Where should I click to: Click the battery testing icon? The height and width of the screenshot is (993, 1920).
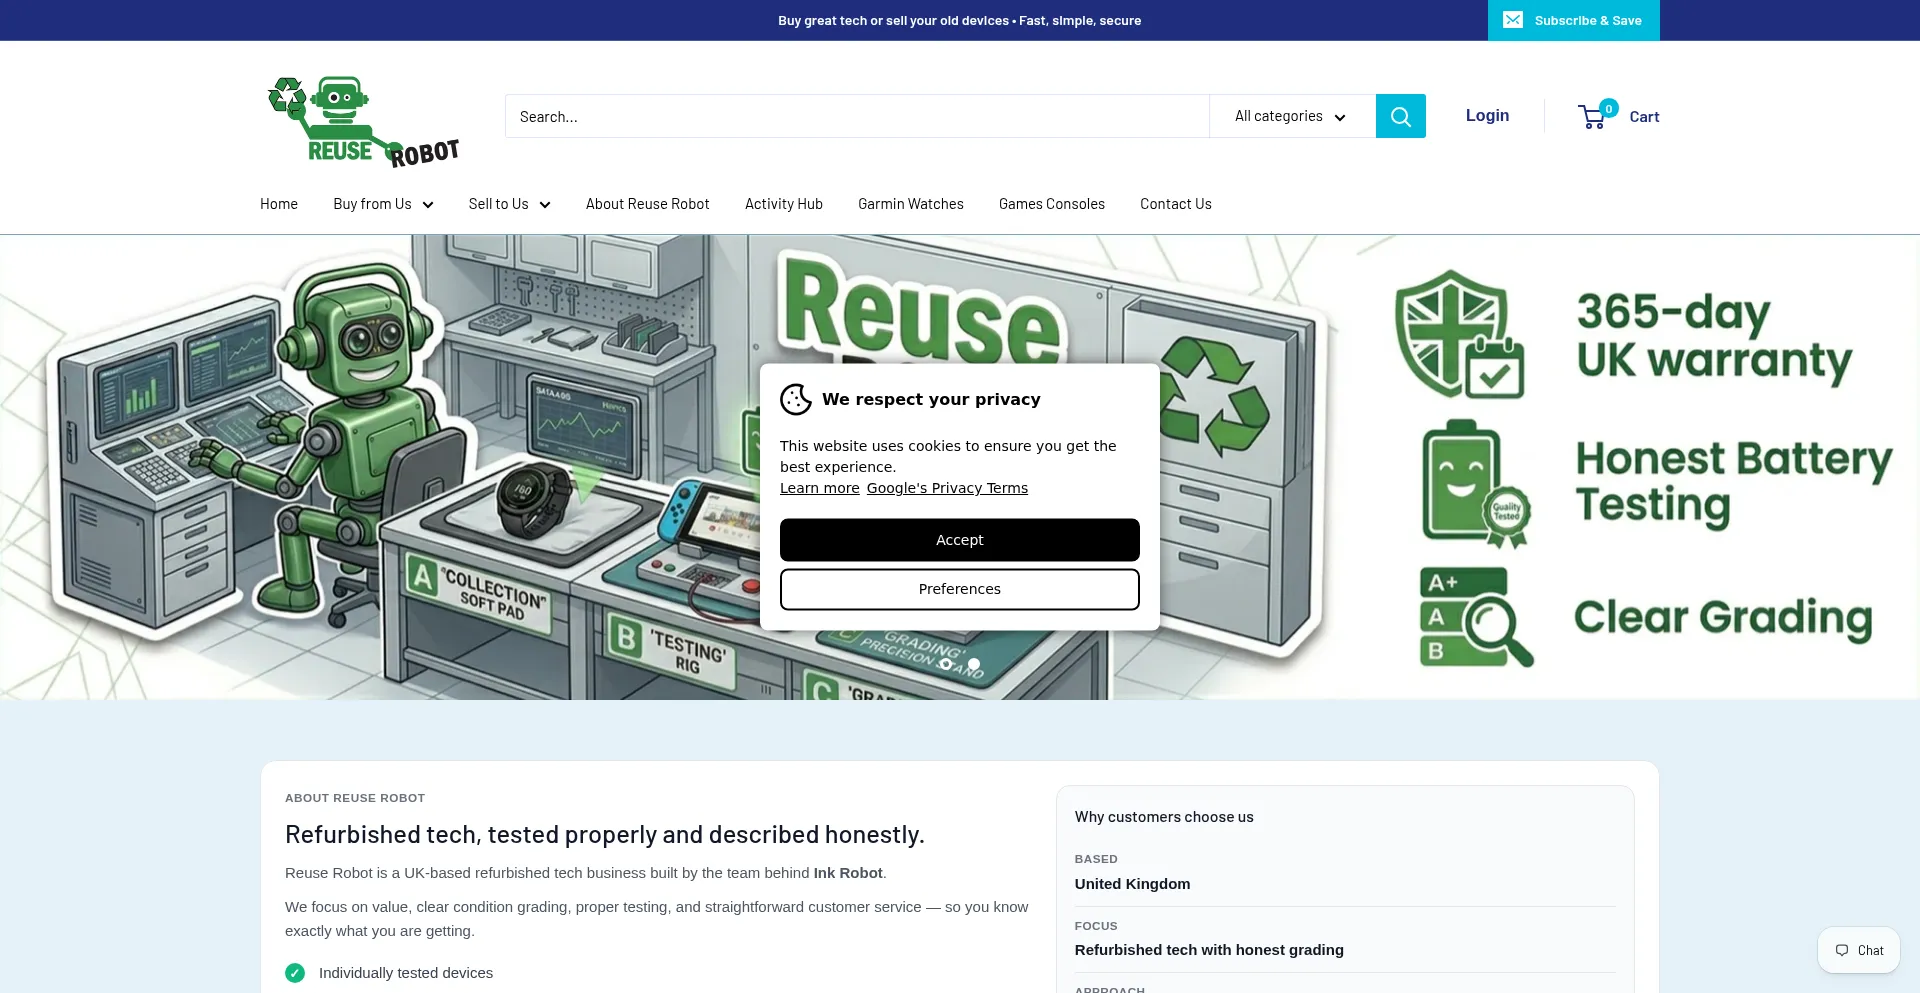pos(1476,484)
